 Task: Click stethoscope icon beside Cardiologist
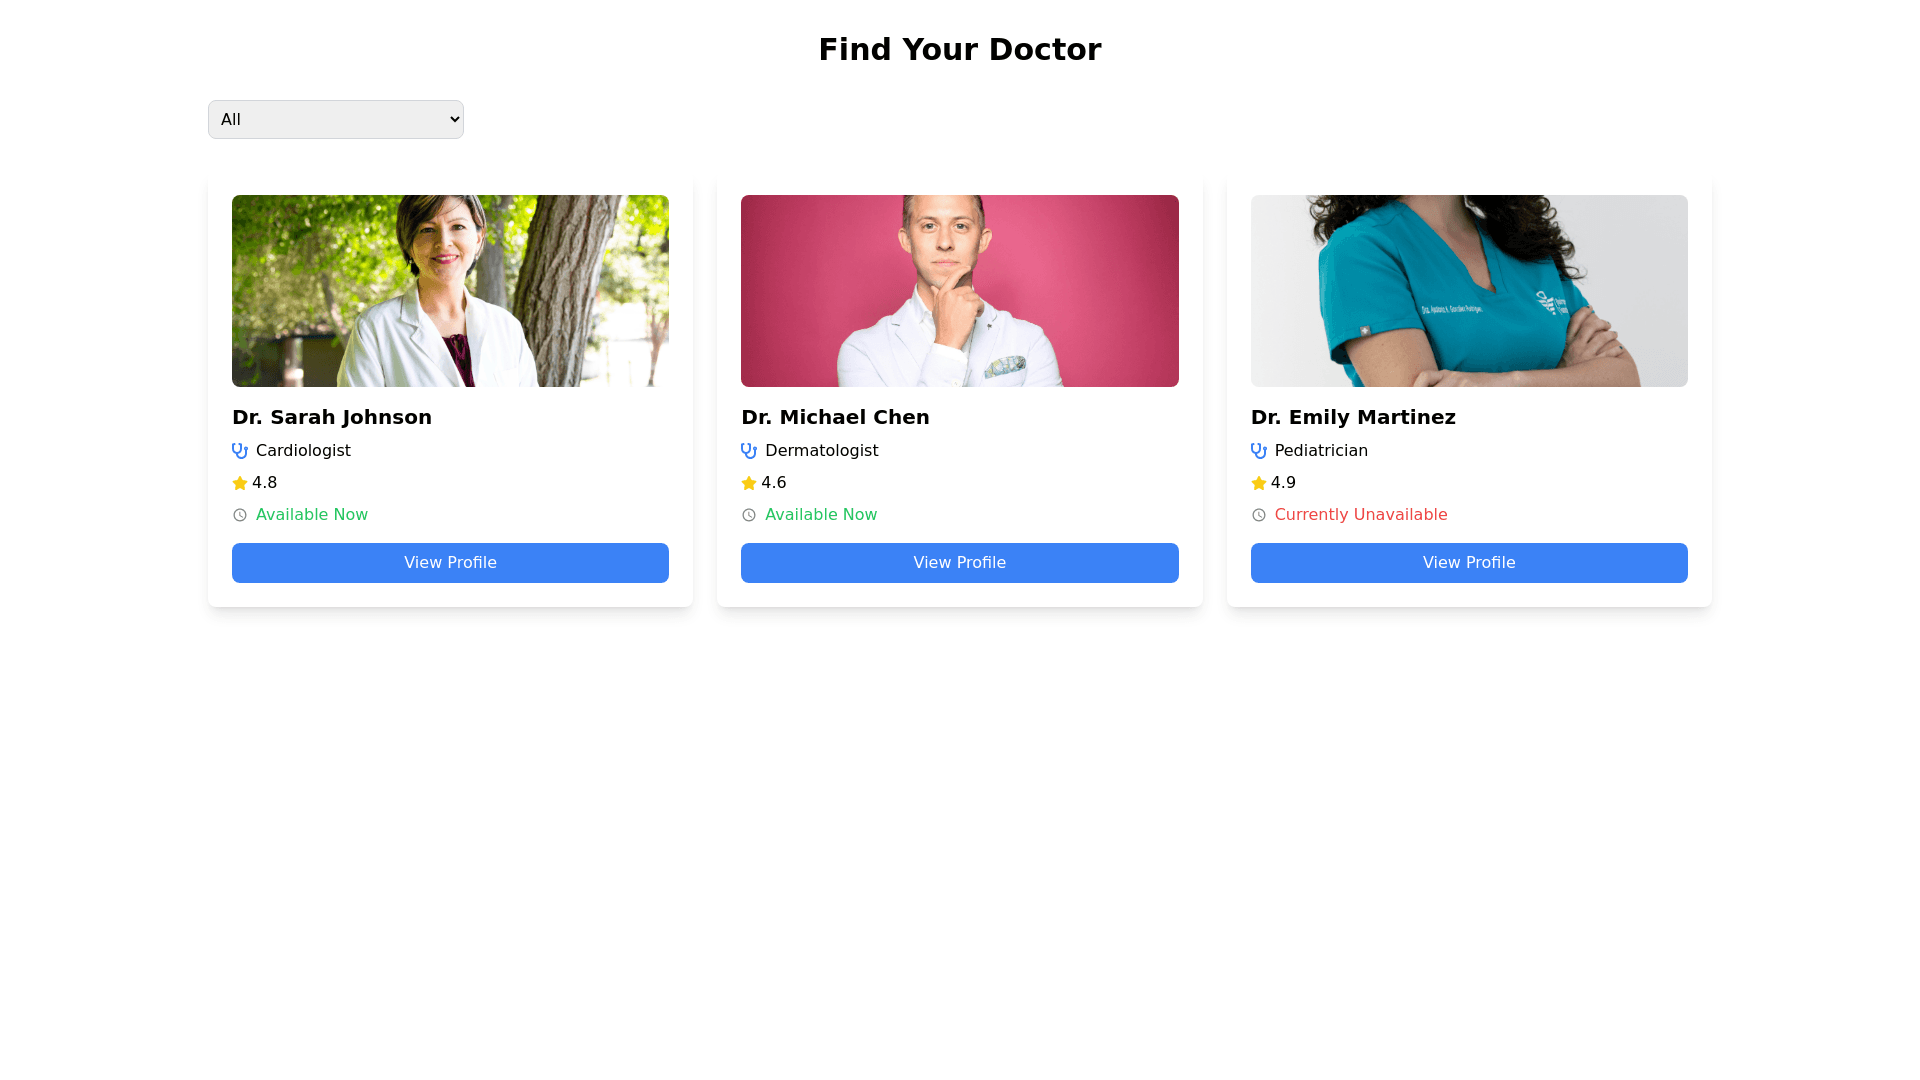coord(240,451)
